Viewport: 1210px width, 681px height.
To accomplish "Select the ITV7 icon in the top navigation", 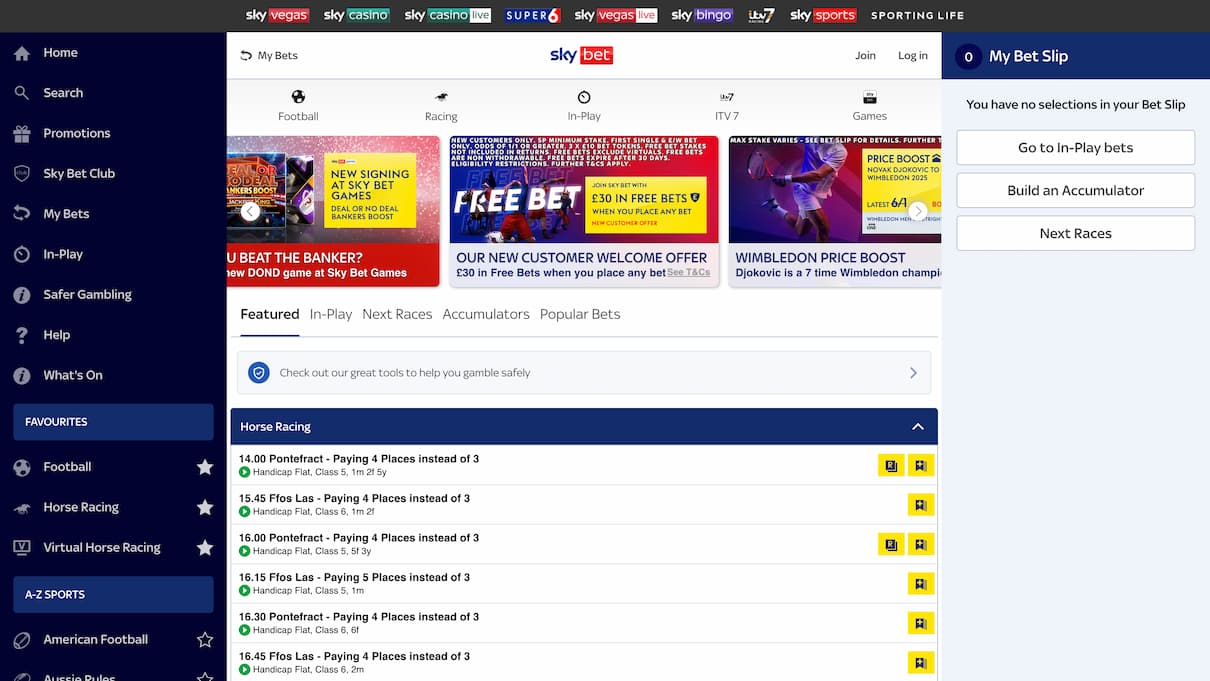I will pyautogui.click(x=727, y=97).
